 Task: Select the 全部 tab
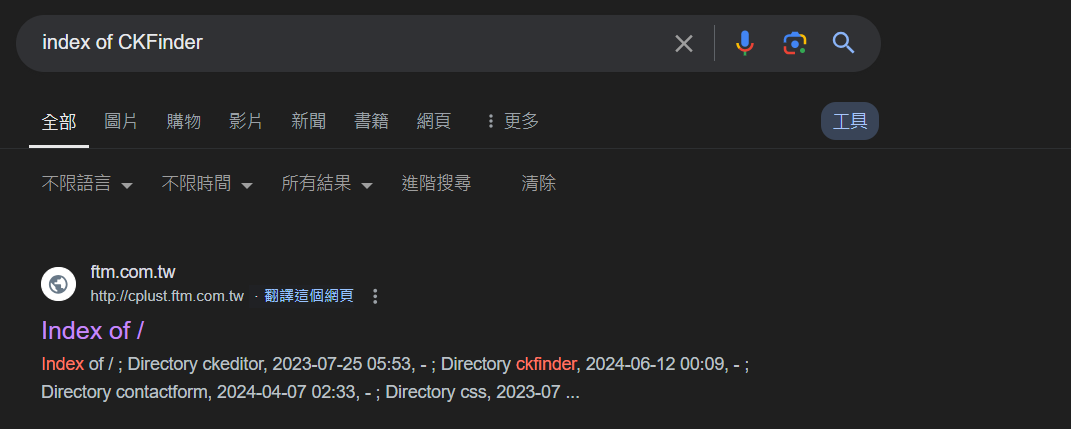point(59,122)
